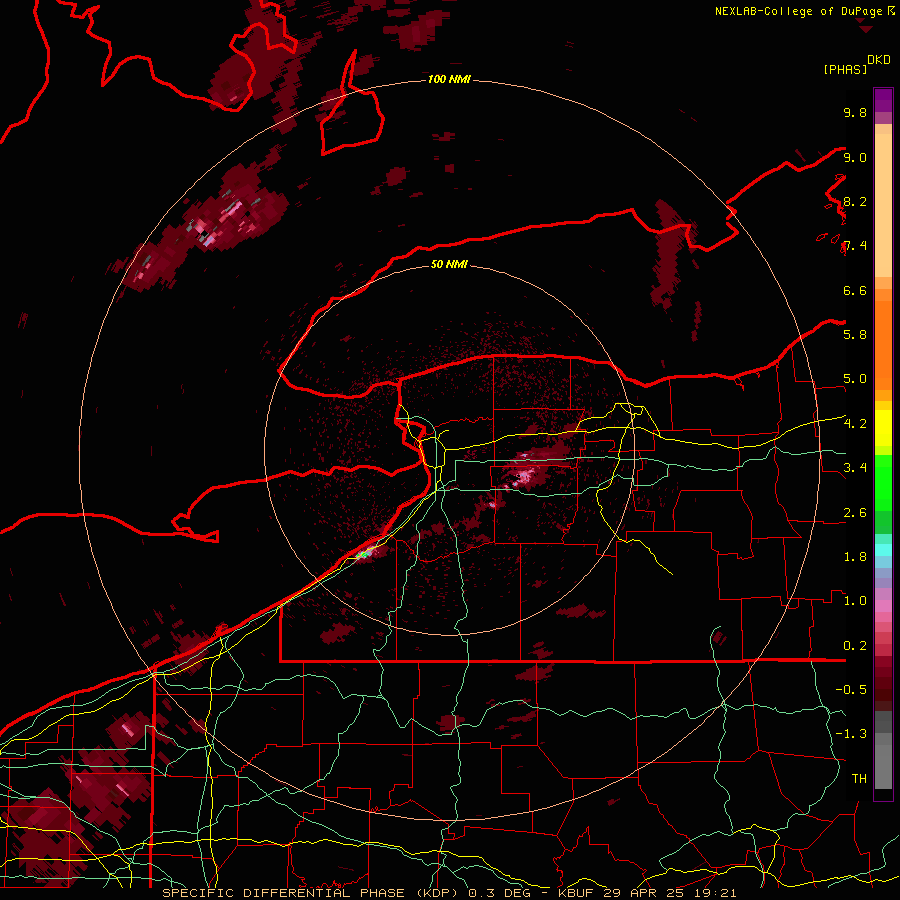Click the 6.6 scale value
Image resolution: width=900 pixels, height=900 pixels.
[855, 290]
